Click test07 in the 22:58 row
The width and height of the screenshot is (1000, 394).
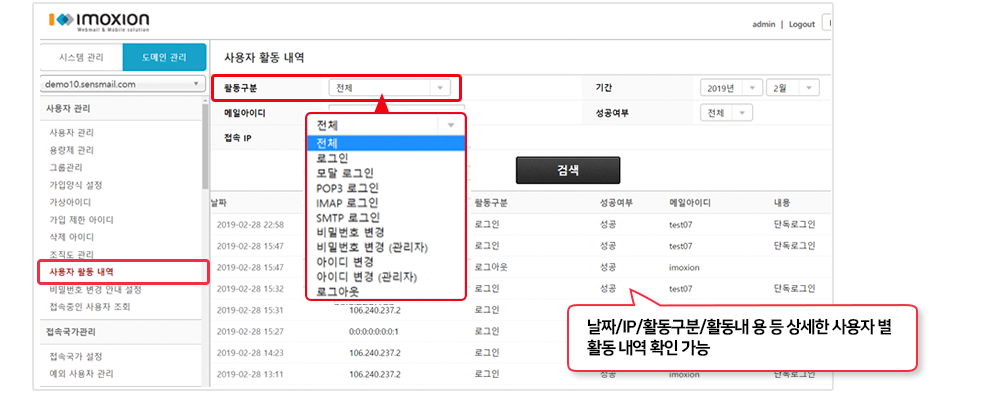pos(680,224)
